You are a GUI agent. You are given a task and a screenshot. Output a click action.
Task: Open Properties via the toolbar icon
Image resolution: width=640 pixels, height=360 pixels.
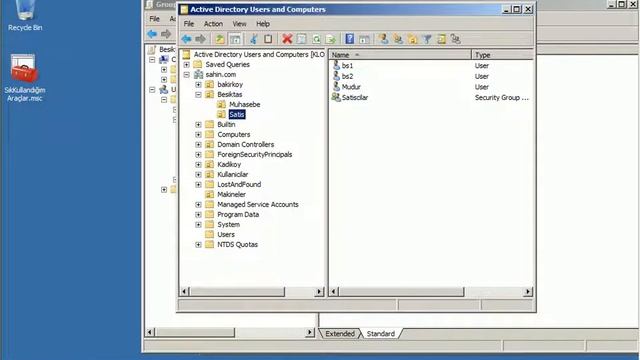pyautogui.click(x=302, y=39)
